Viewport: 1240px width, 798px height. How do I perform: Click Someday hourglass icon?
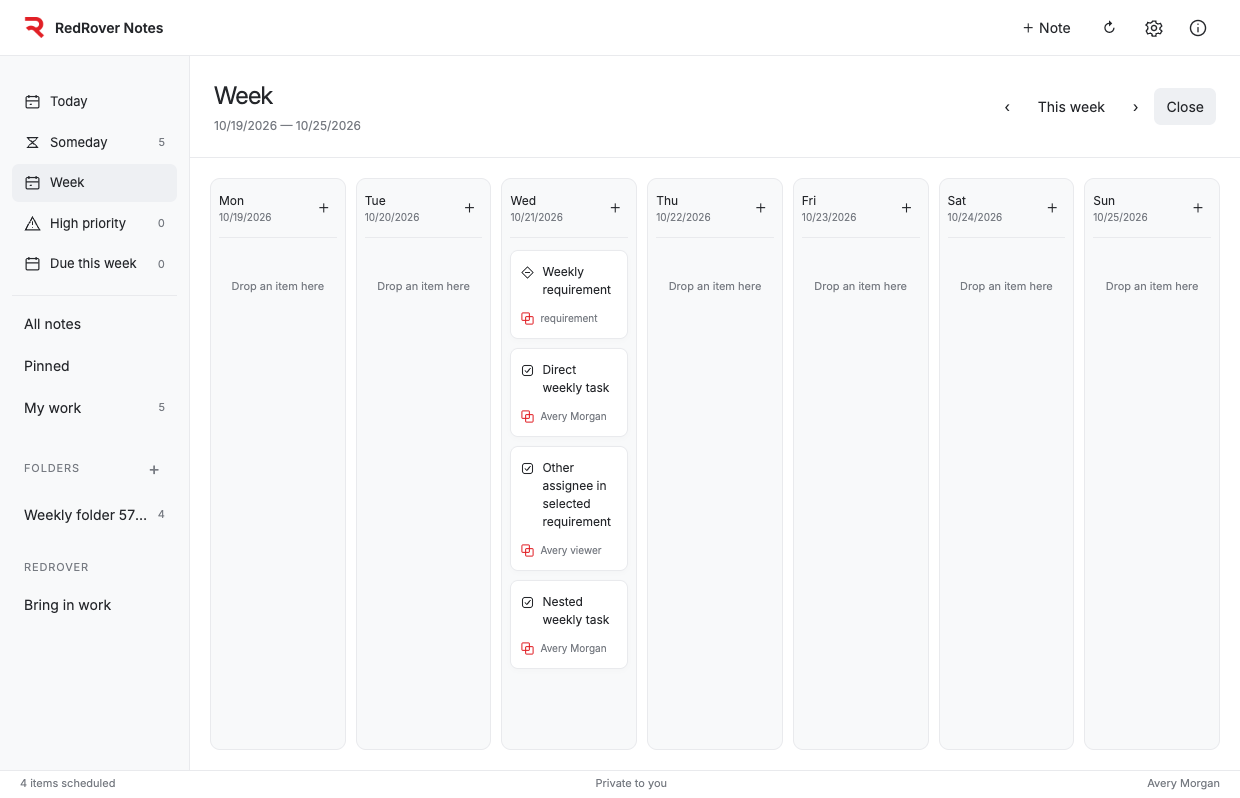[x=32, y=142]
